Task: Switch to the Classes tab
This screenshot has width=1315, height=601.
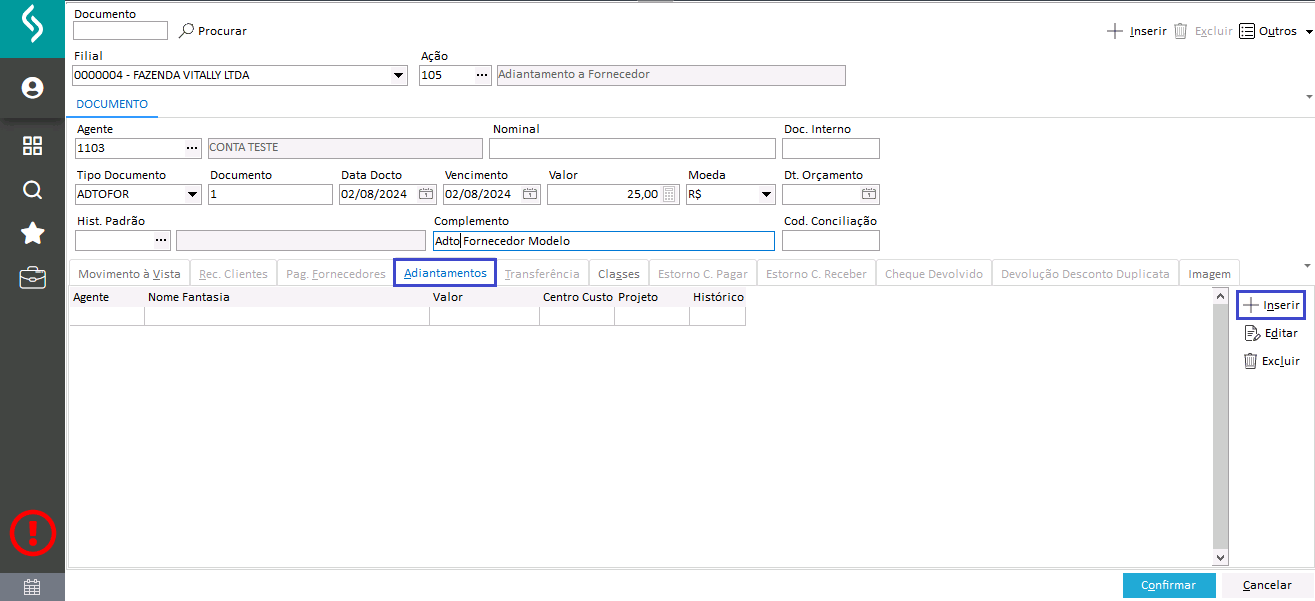Action: (x=619, y=273)
